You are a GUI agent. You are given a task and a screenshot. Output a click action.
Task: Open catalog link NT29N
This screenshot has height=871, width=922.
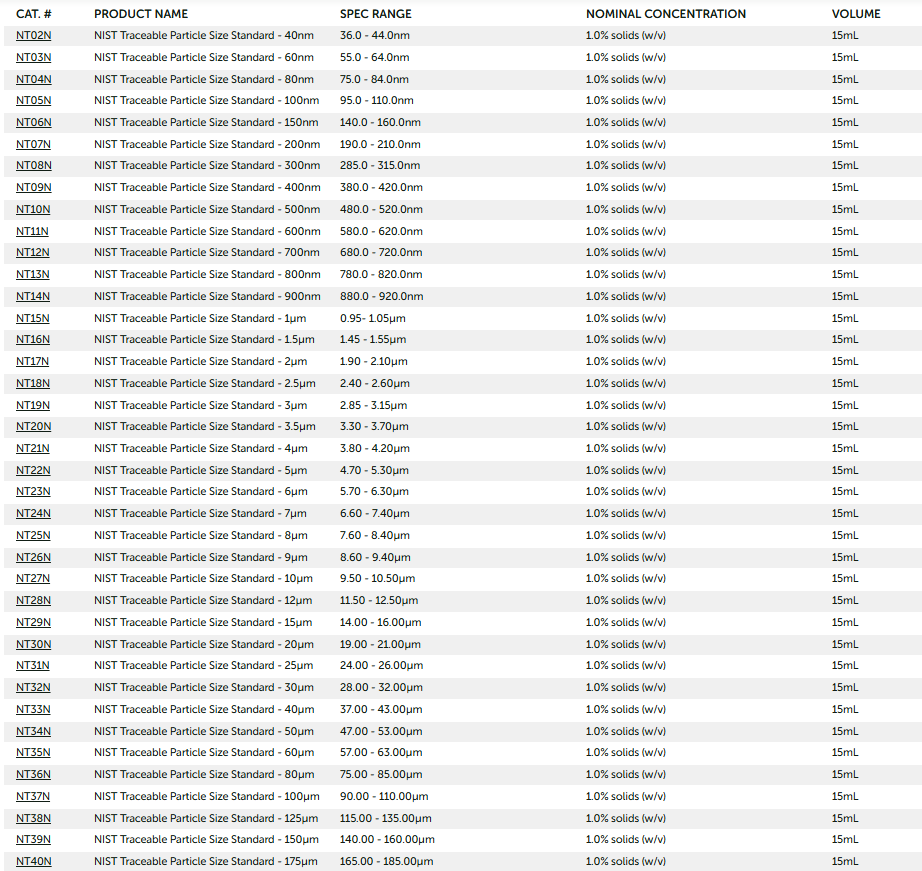(x=34, y=622)
